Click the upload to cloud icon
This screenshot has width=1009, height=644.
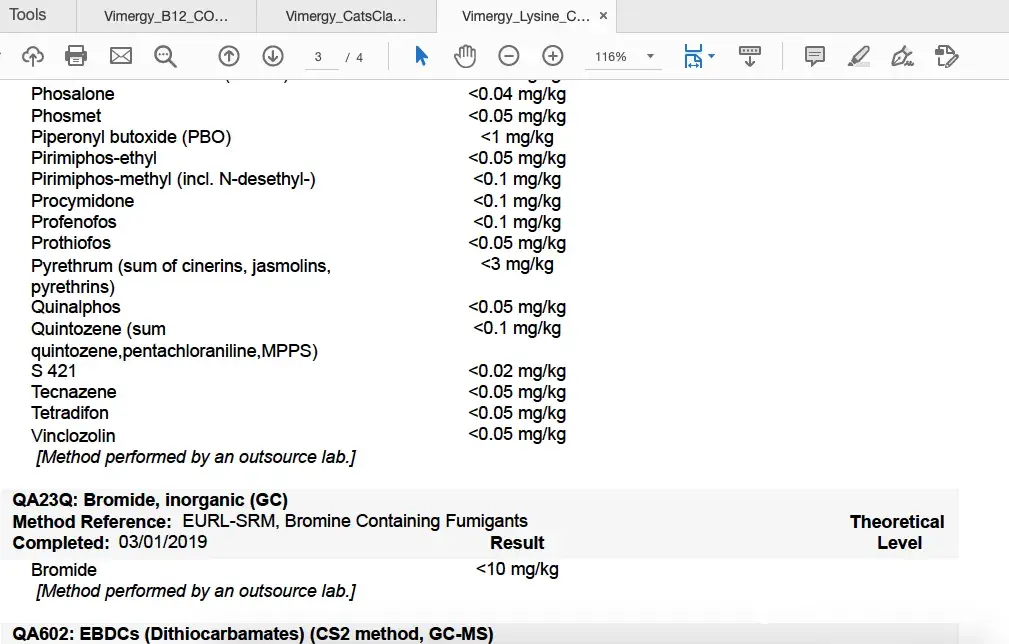tap(33, 56)
